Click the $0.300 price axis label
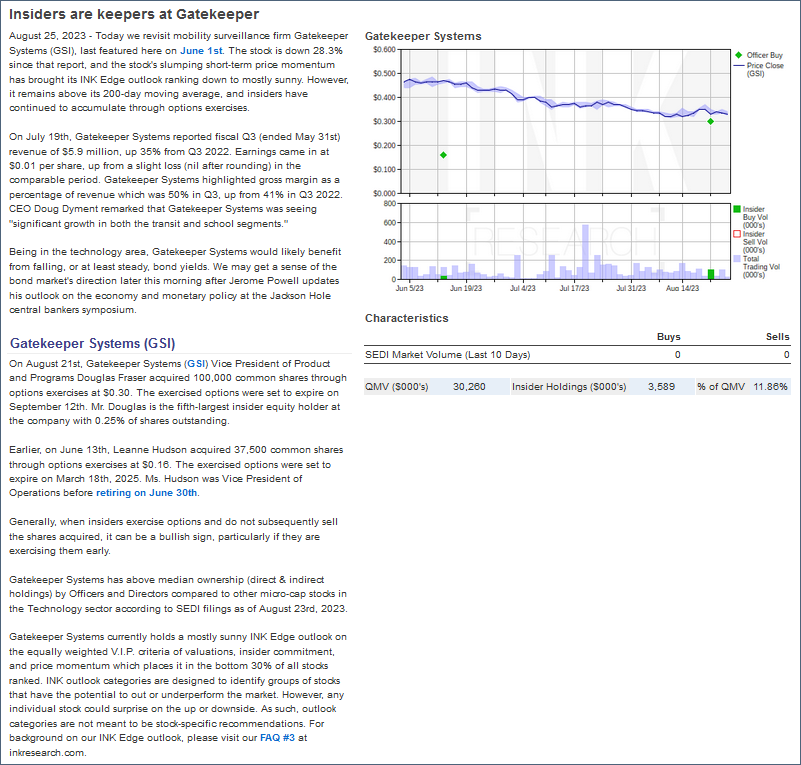The width and height of the screenshot is (801, 765). point(384,122)
